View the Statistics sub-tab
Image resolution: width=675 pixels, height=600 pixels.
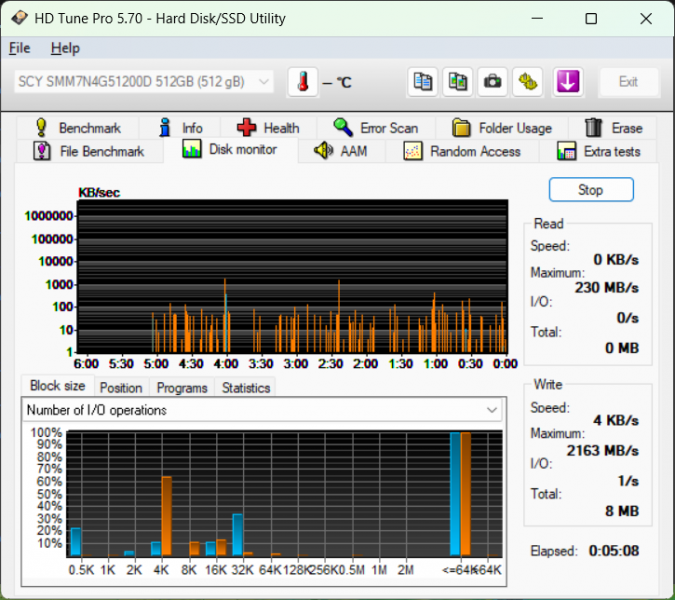[x=246, y=388]
